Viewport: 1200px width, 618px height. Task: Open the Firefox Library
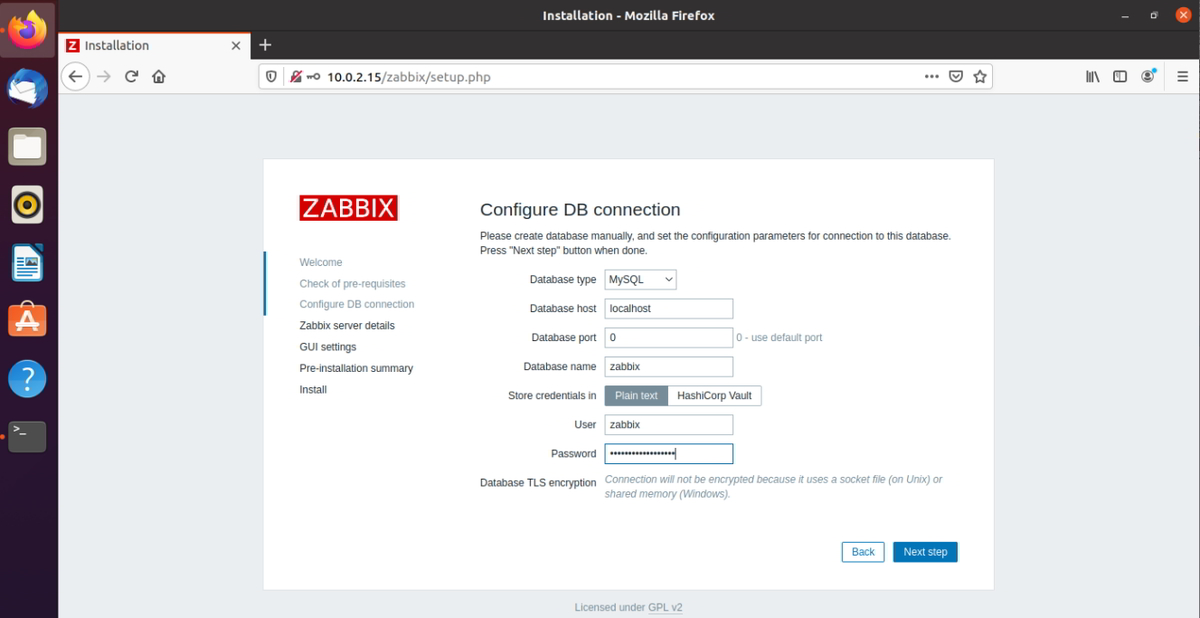(1092, 76)
